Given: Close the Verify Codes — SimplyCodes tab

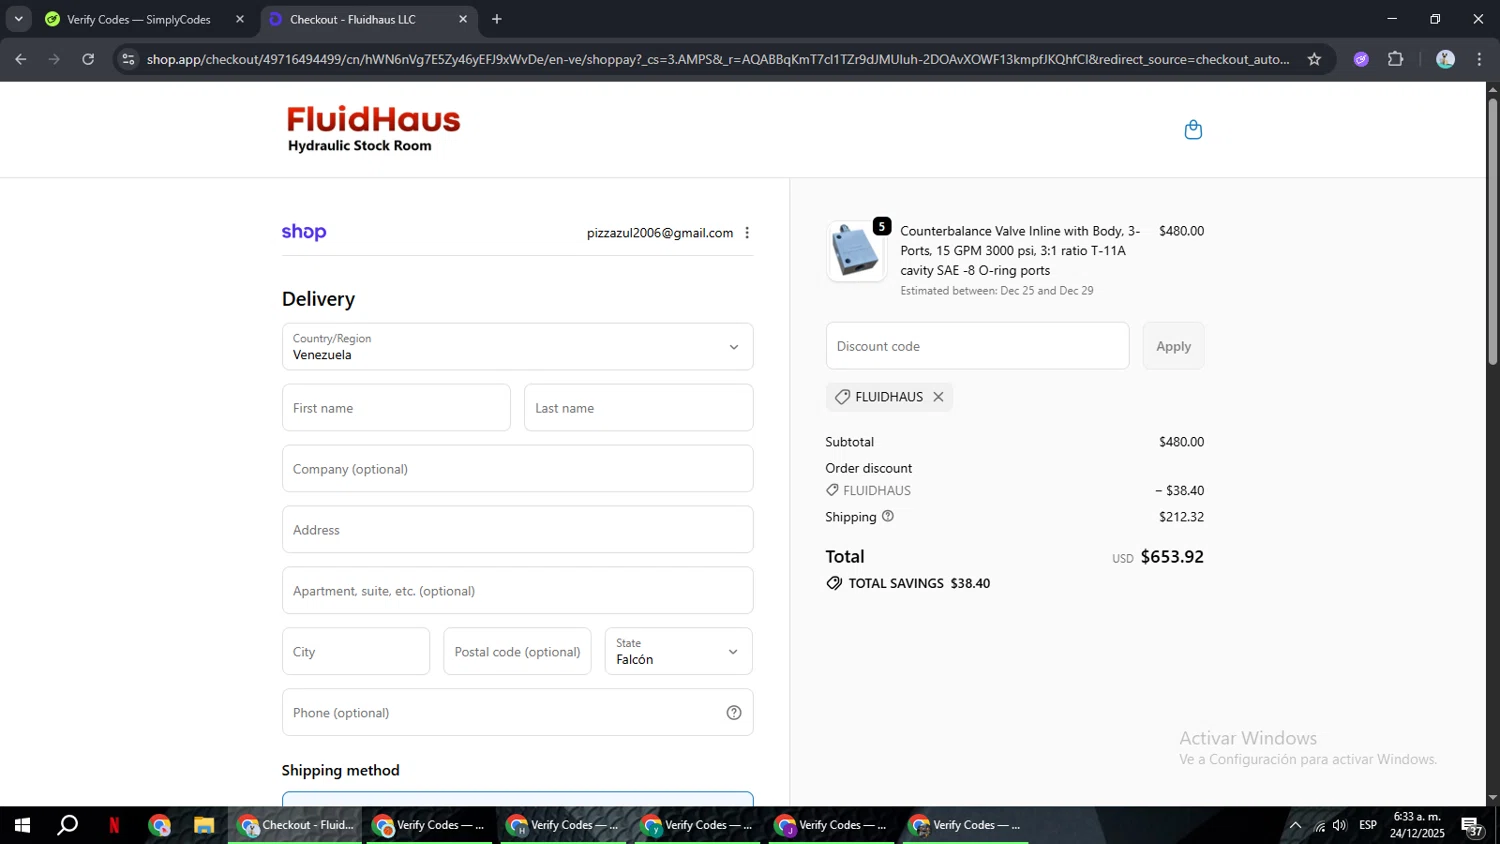Looking at the screenshot, I should (240, 19).
